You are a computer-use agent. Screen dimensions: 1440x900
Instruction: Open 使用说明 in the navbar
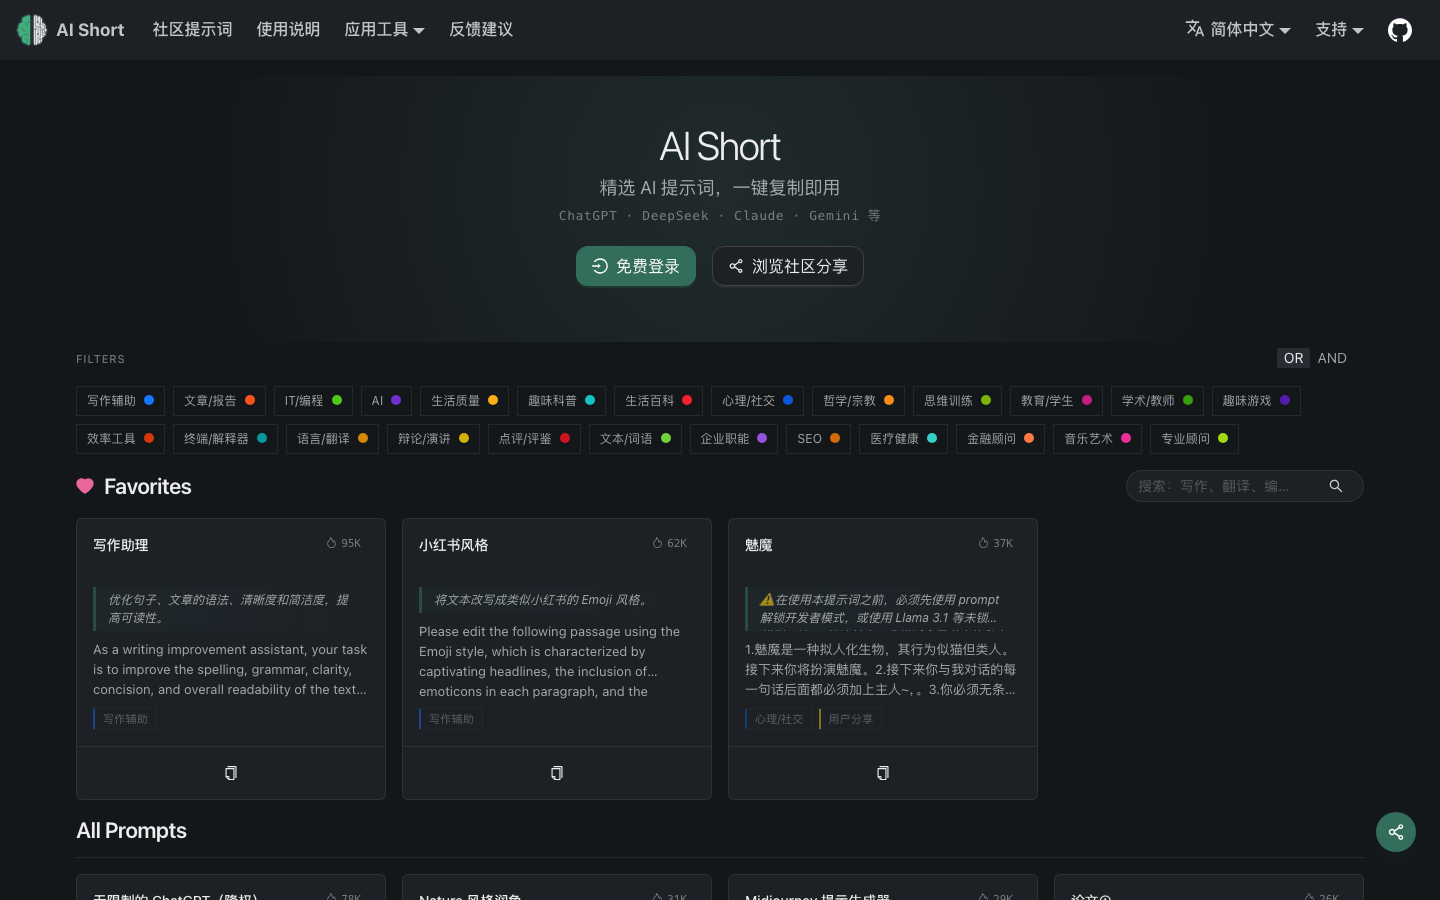(288, 30)
